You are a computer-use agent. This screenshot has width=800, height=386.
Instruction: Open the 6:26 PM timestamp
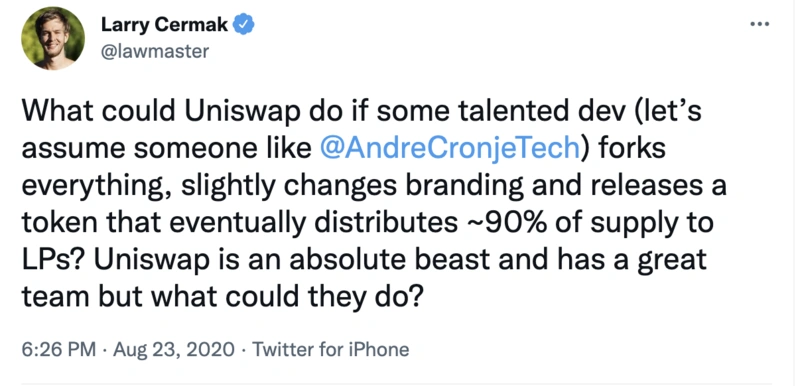pyautogui.click(x=58, y=349)
